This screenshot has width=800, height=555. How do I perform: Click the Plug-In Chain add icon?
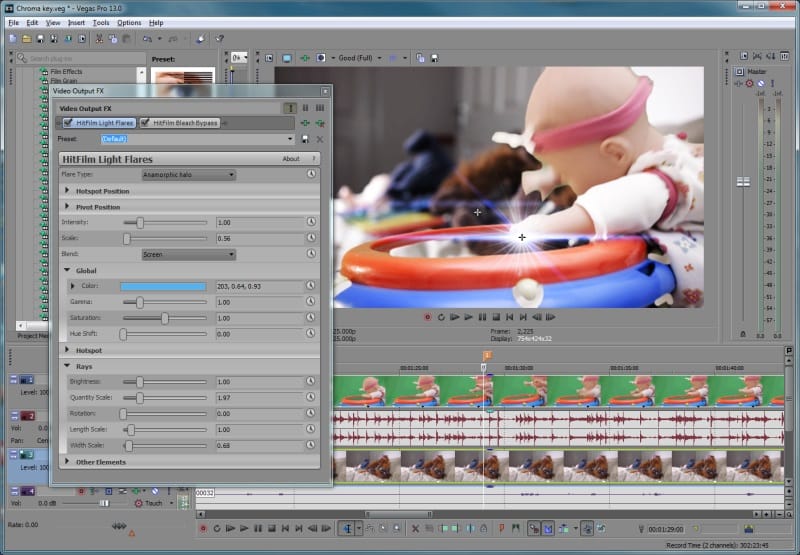click(305, 123)
